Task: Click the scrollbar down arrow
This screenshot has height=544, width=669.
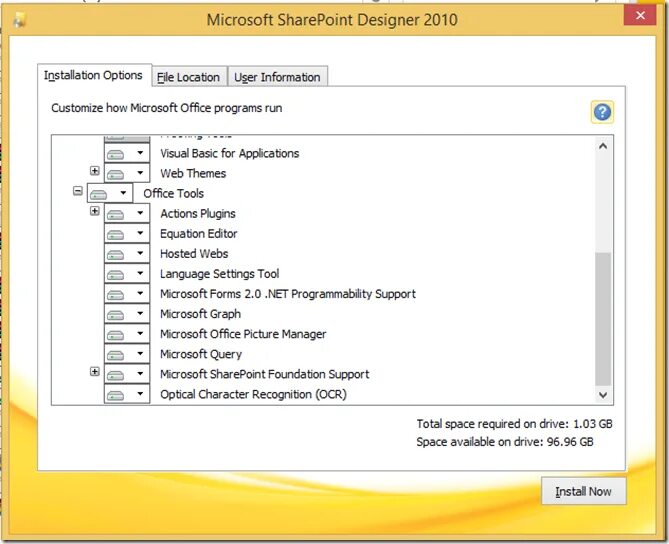Action: [603, 395]
